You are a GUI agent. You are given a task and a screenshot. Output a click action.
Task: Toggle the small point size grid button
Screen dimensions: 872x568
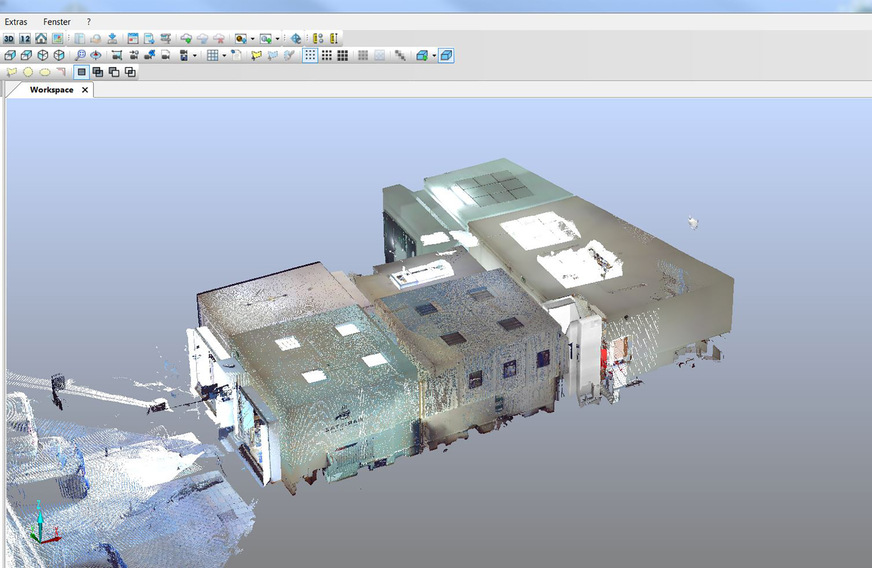[310, 55]
